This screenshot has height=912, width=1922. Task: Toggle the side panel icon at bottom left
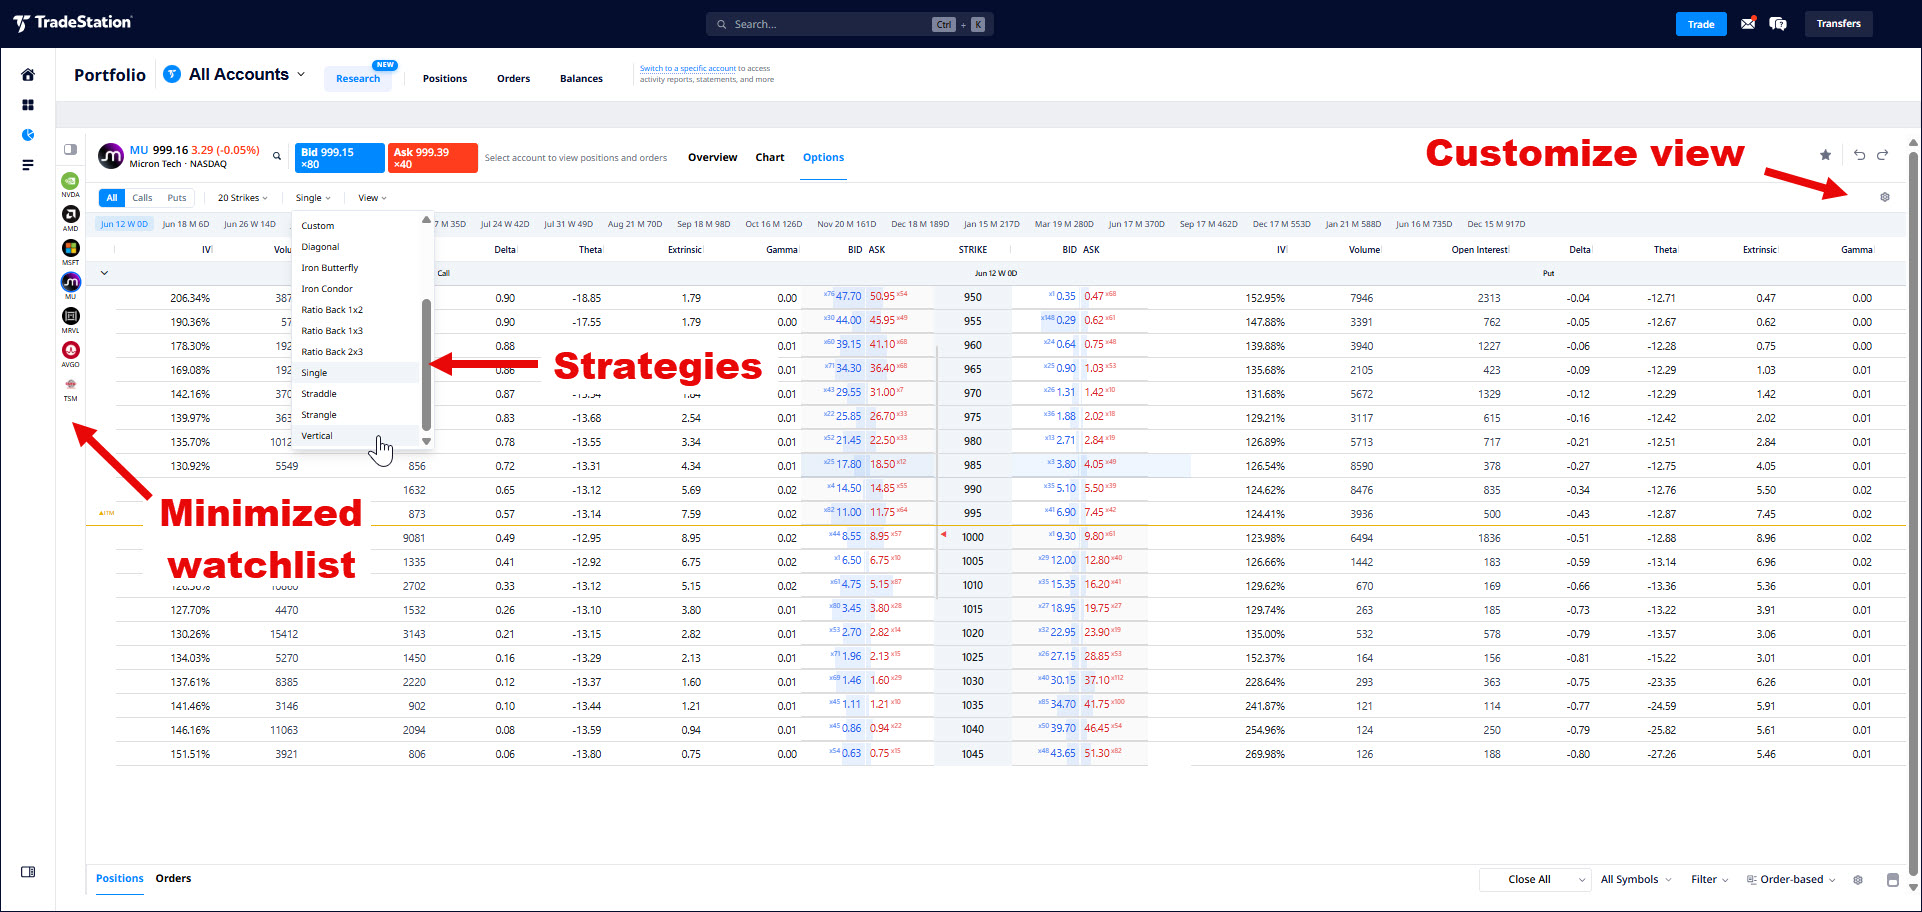[28, 872]
